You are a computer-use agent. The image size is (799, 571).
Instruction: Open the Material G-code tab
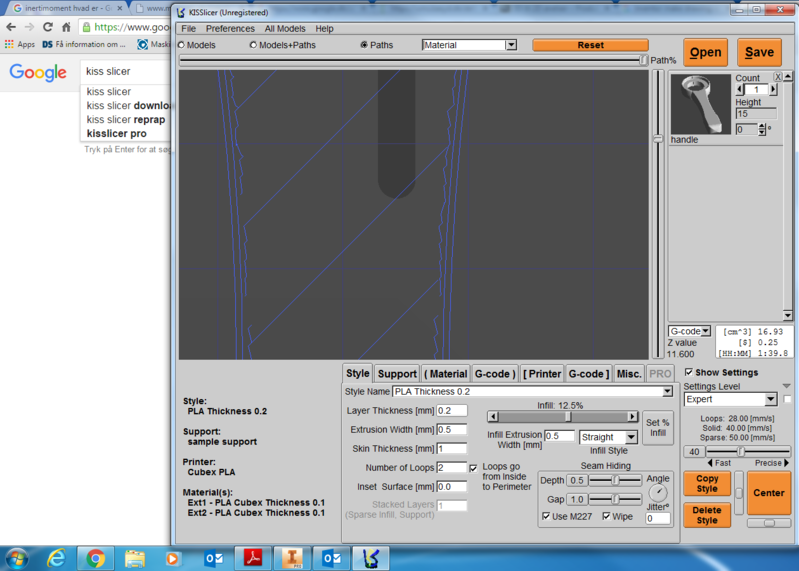tap(495, 374)
